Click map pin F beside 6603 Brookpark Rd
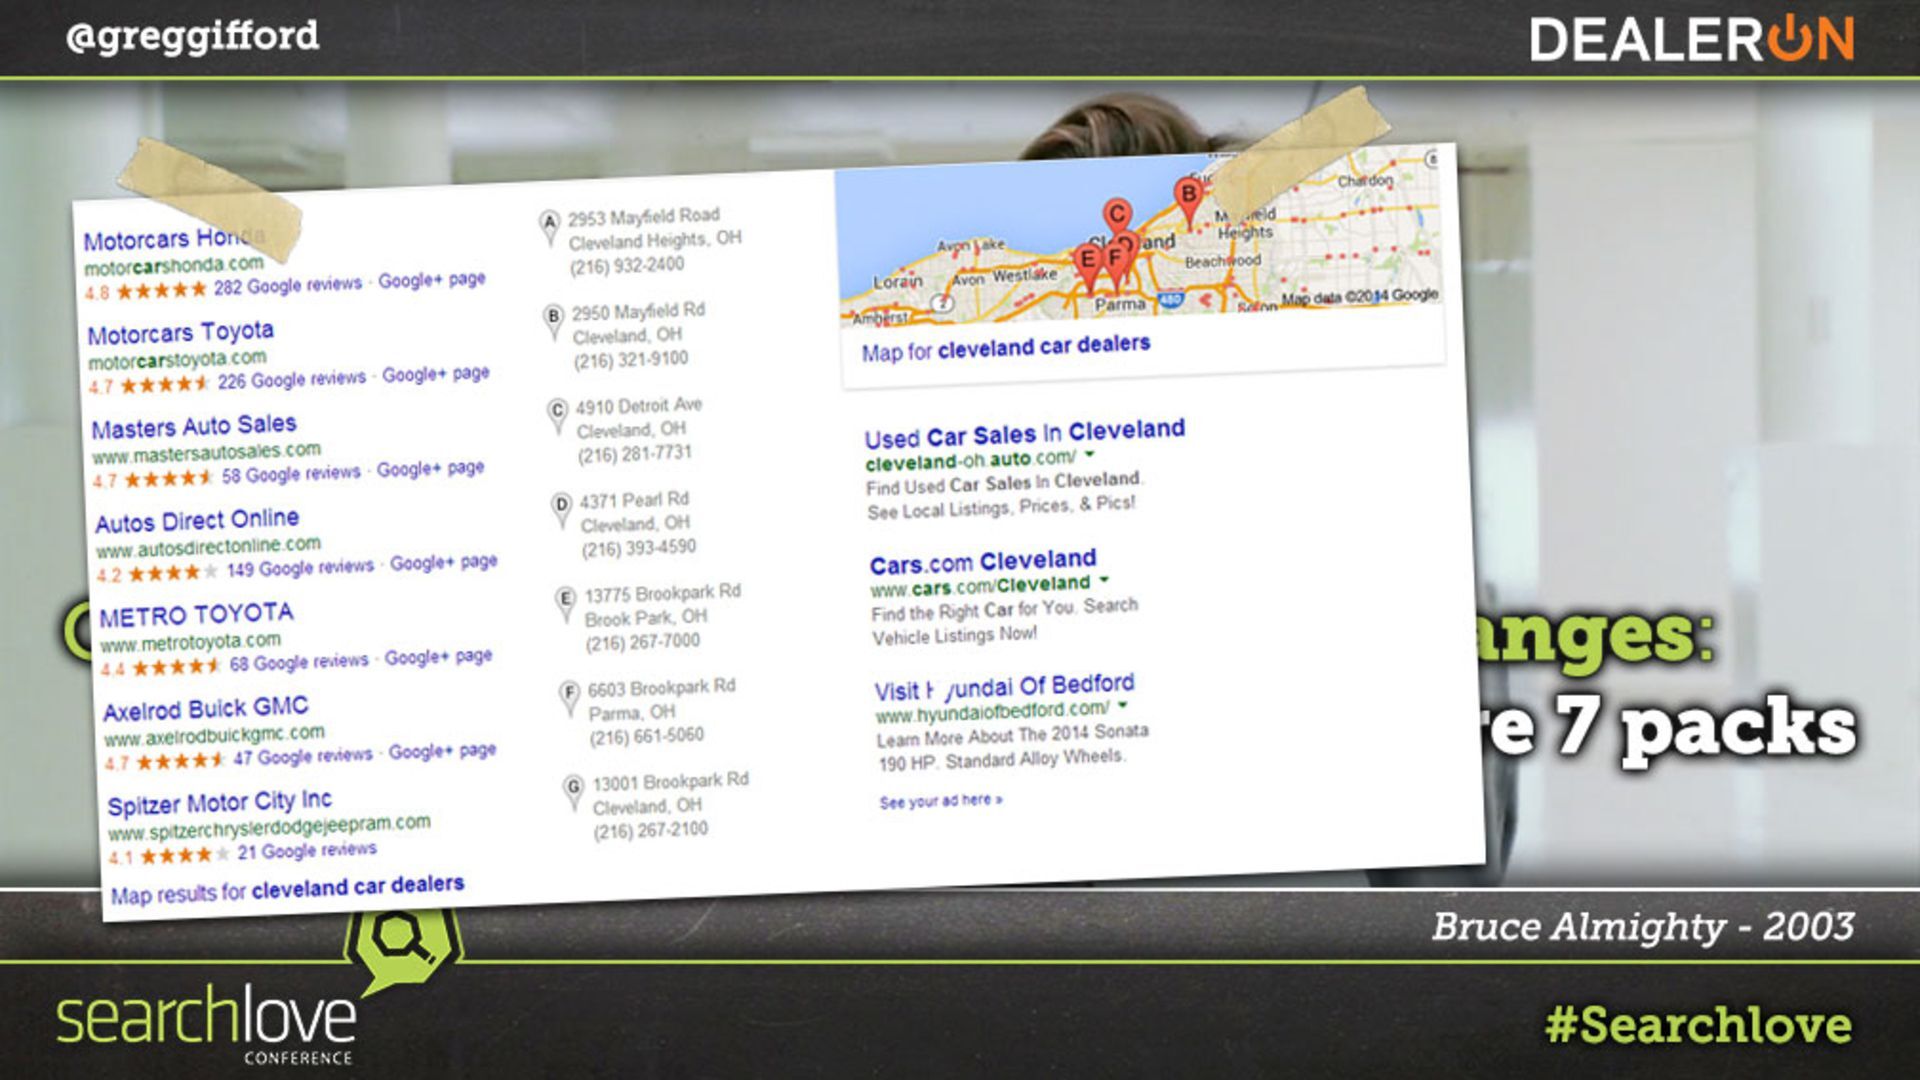Image resolution: width=1920 pixels, height=1080 pixels. 569,697
